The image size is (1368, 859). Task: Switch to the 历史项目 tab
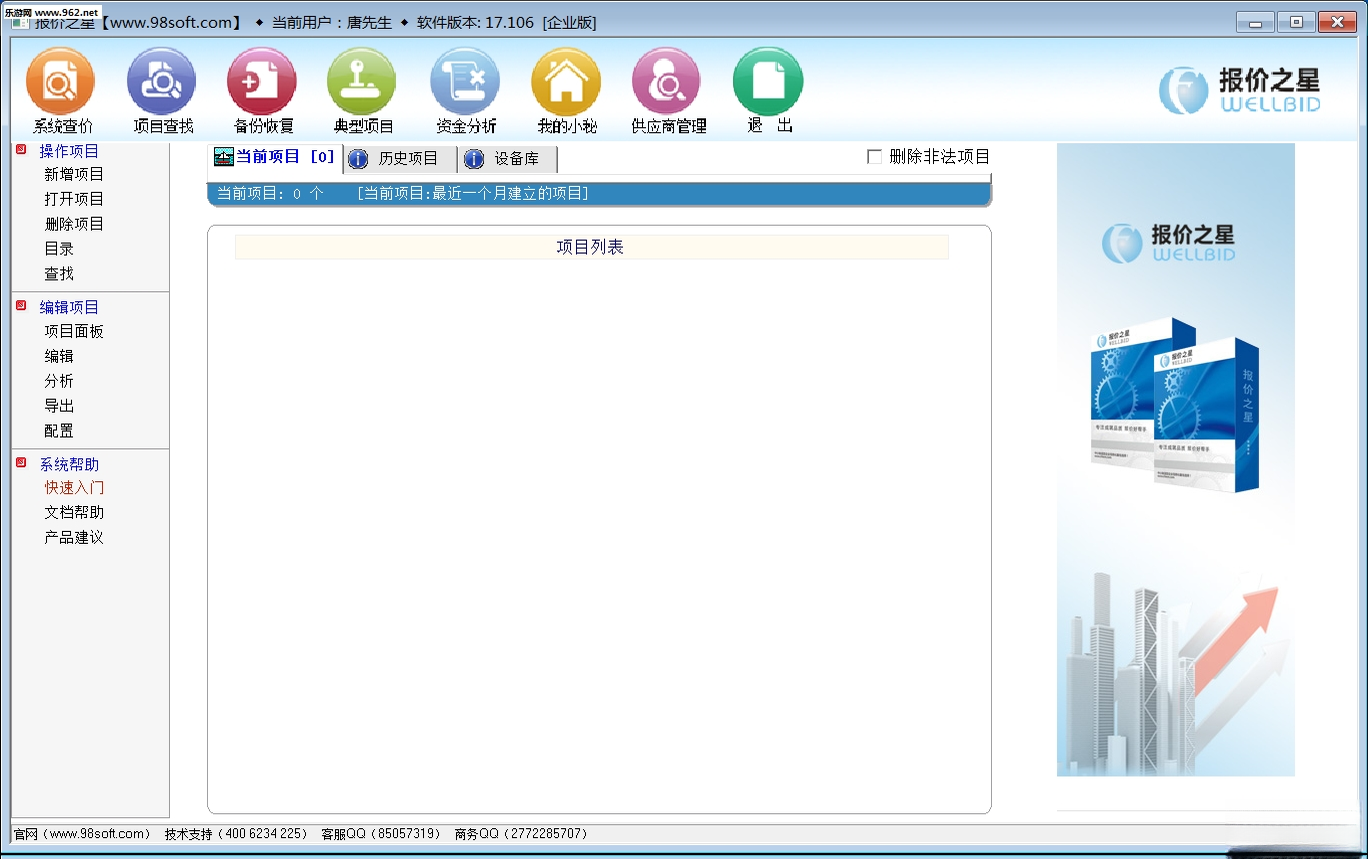click(x=400, y=159)
